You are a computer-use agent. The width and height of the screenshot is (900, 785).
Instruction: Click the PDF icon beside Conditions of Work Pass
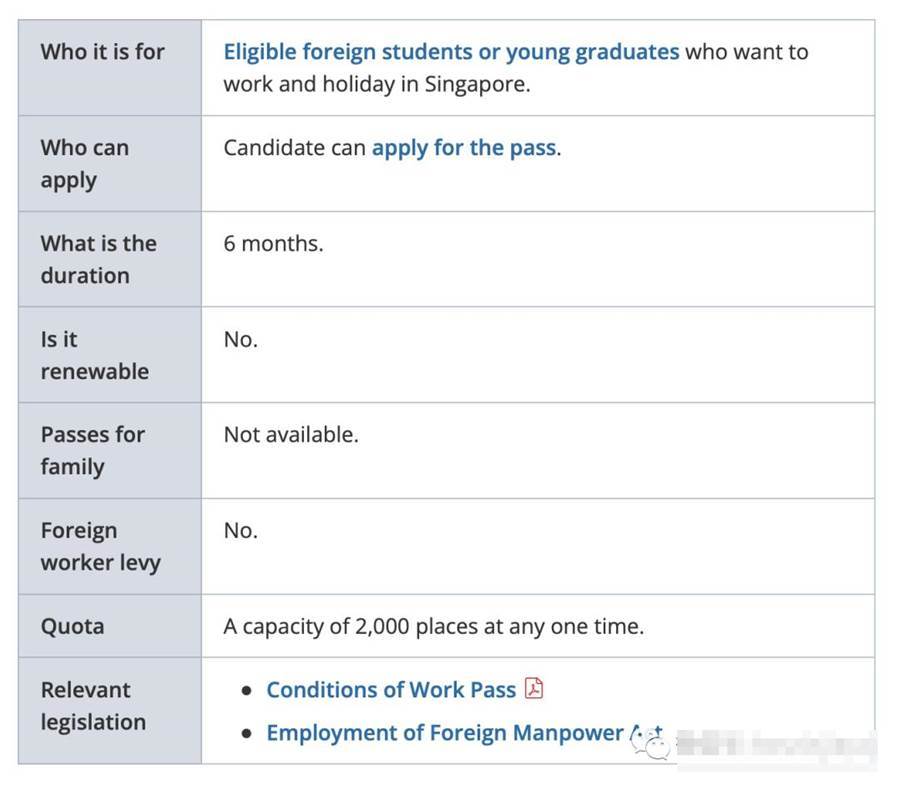pyautogui.click(x=534, y=688)
